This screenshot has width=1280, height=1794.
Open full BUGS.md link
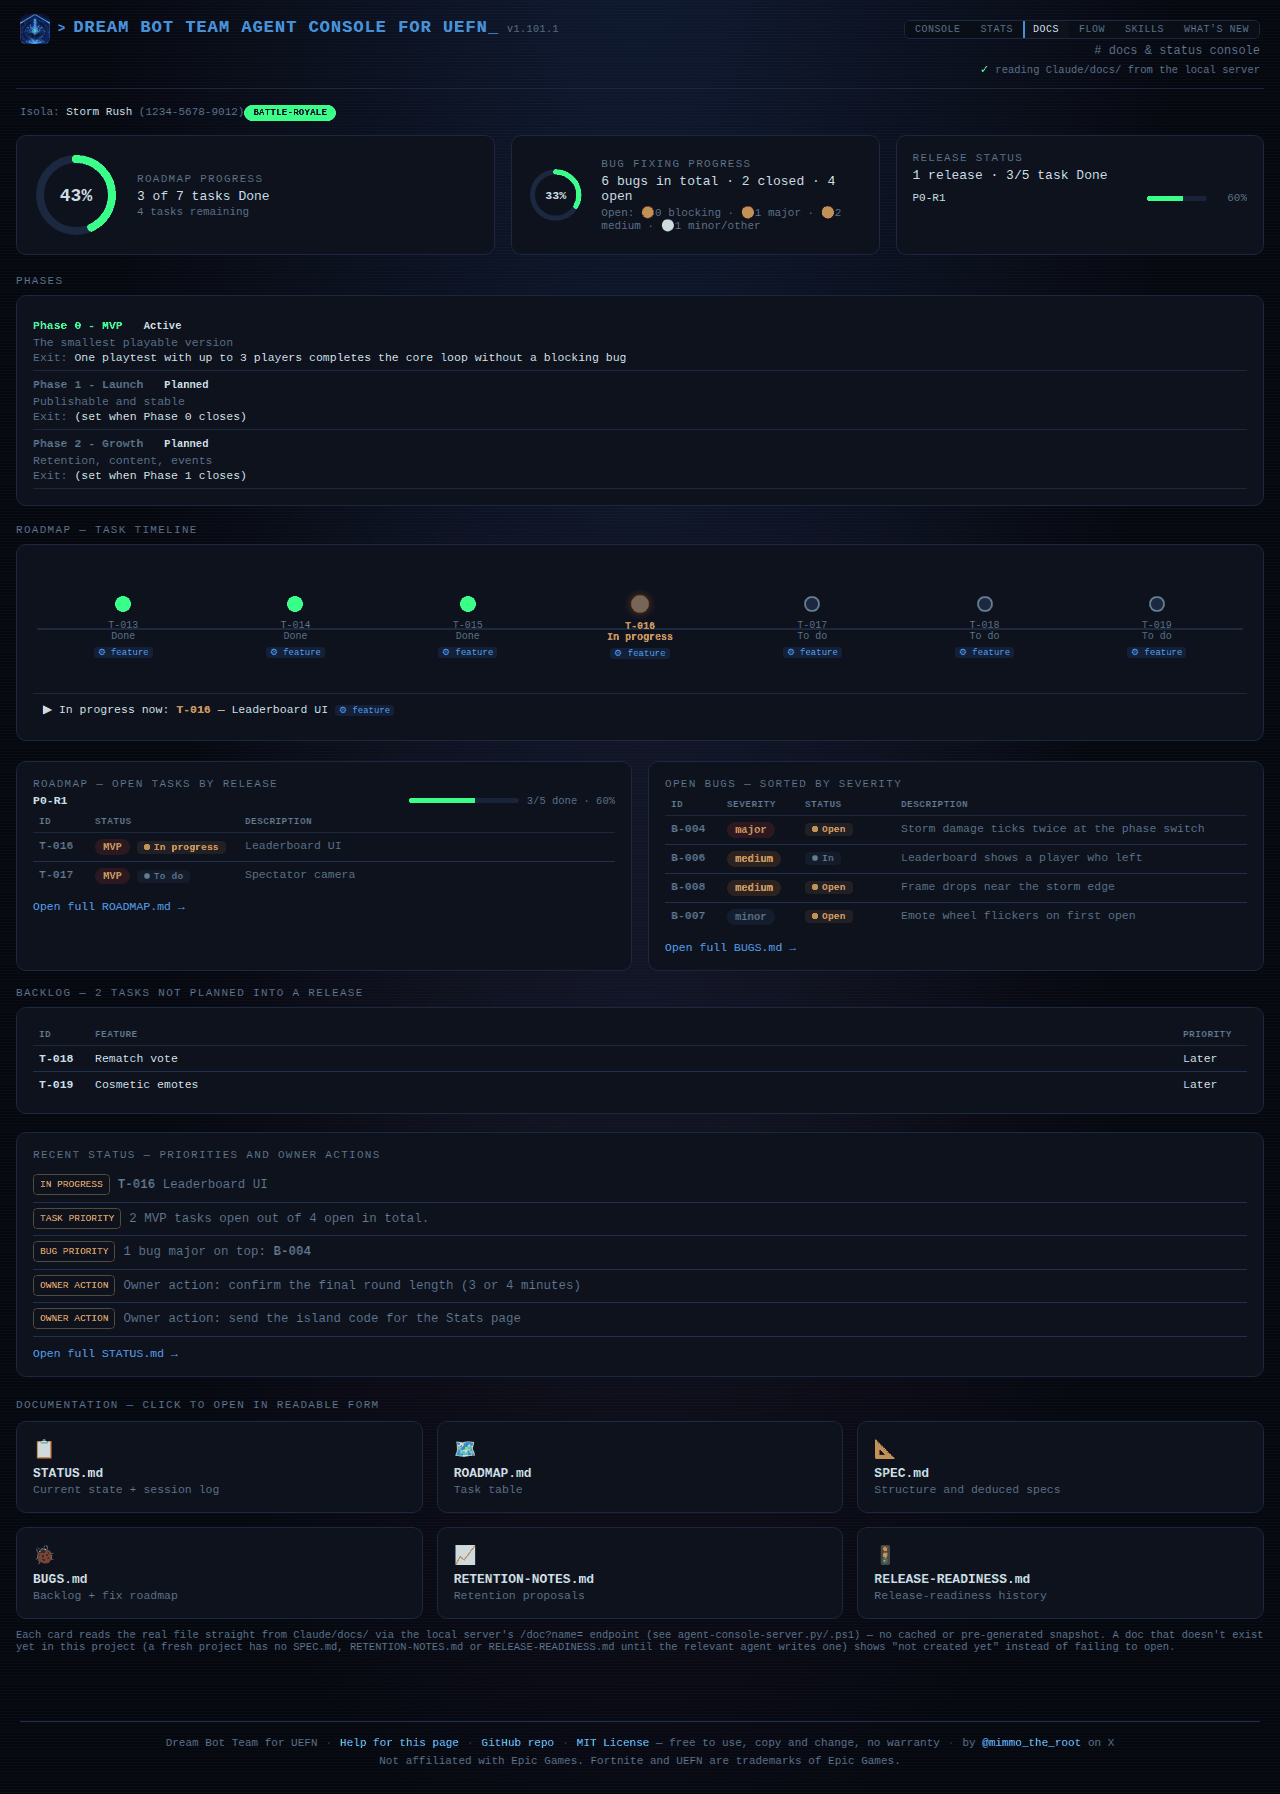731,948
